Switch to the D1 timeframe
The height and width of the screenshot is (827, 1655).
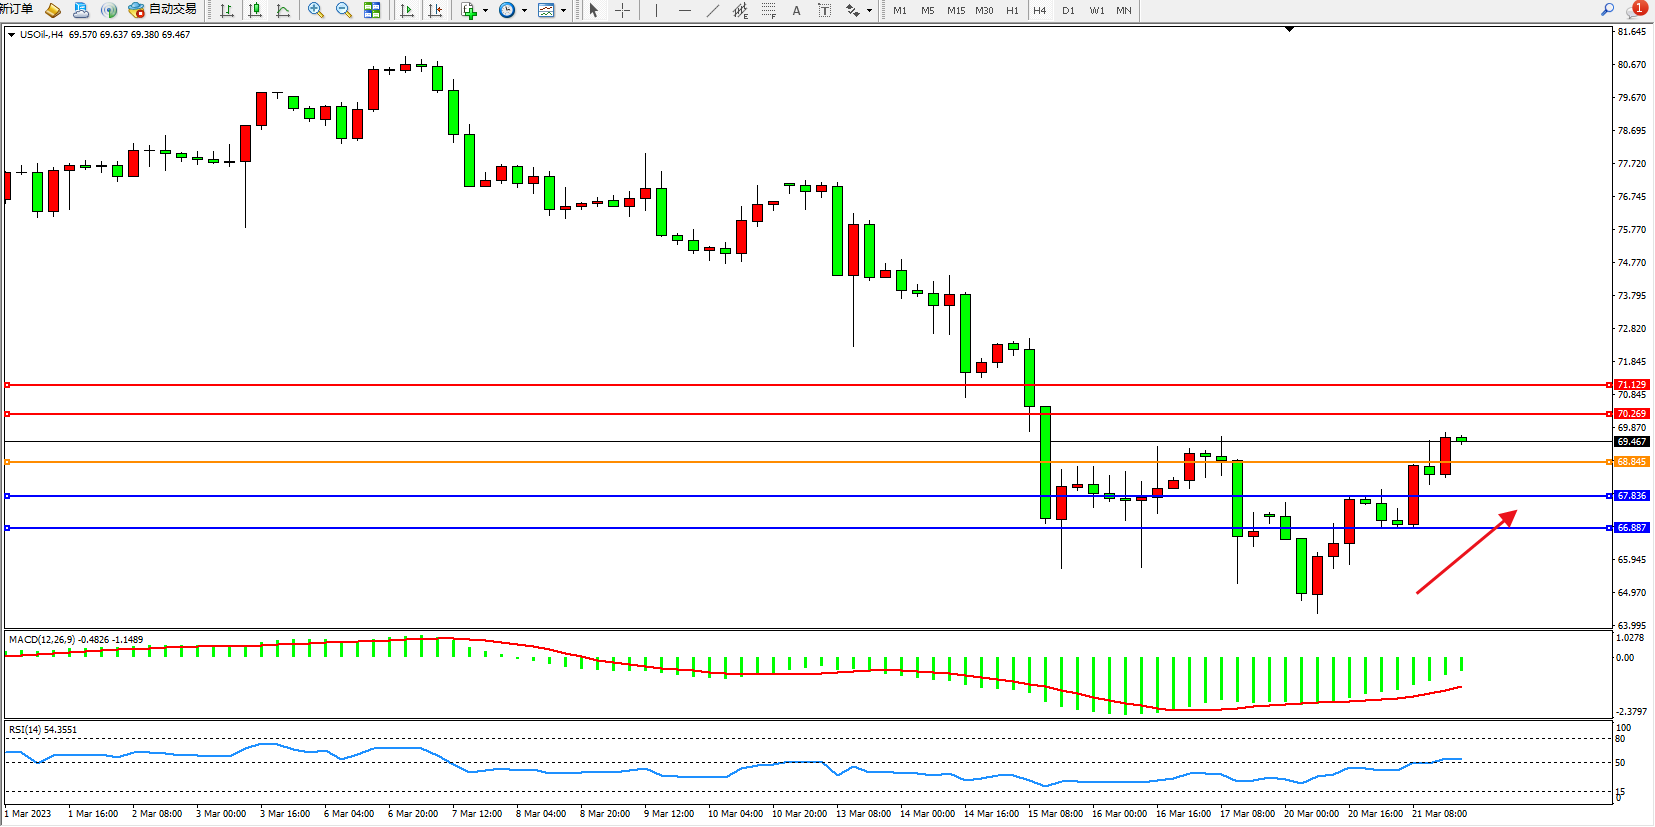coord(1068,10)
